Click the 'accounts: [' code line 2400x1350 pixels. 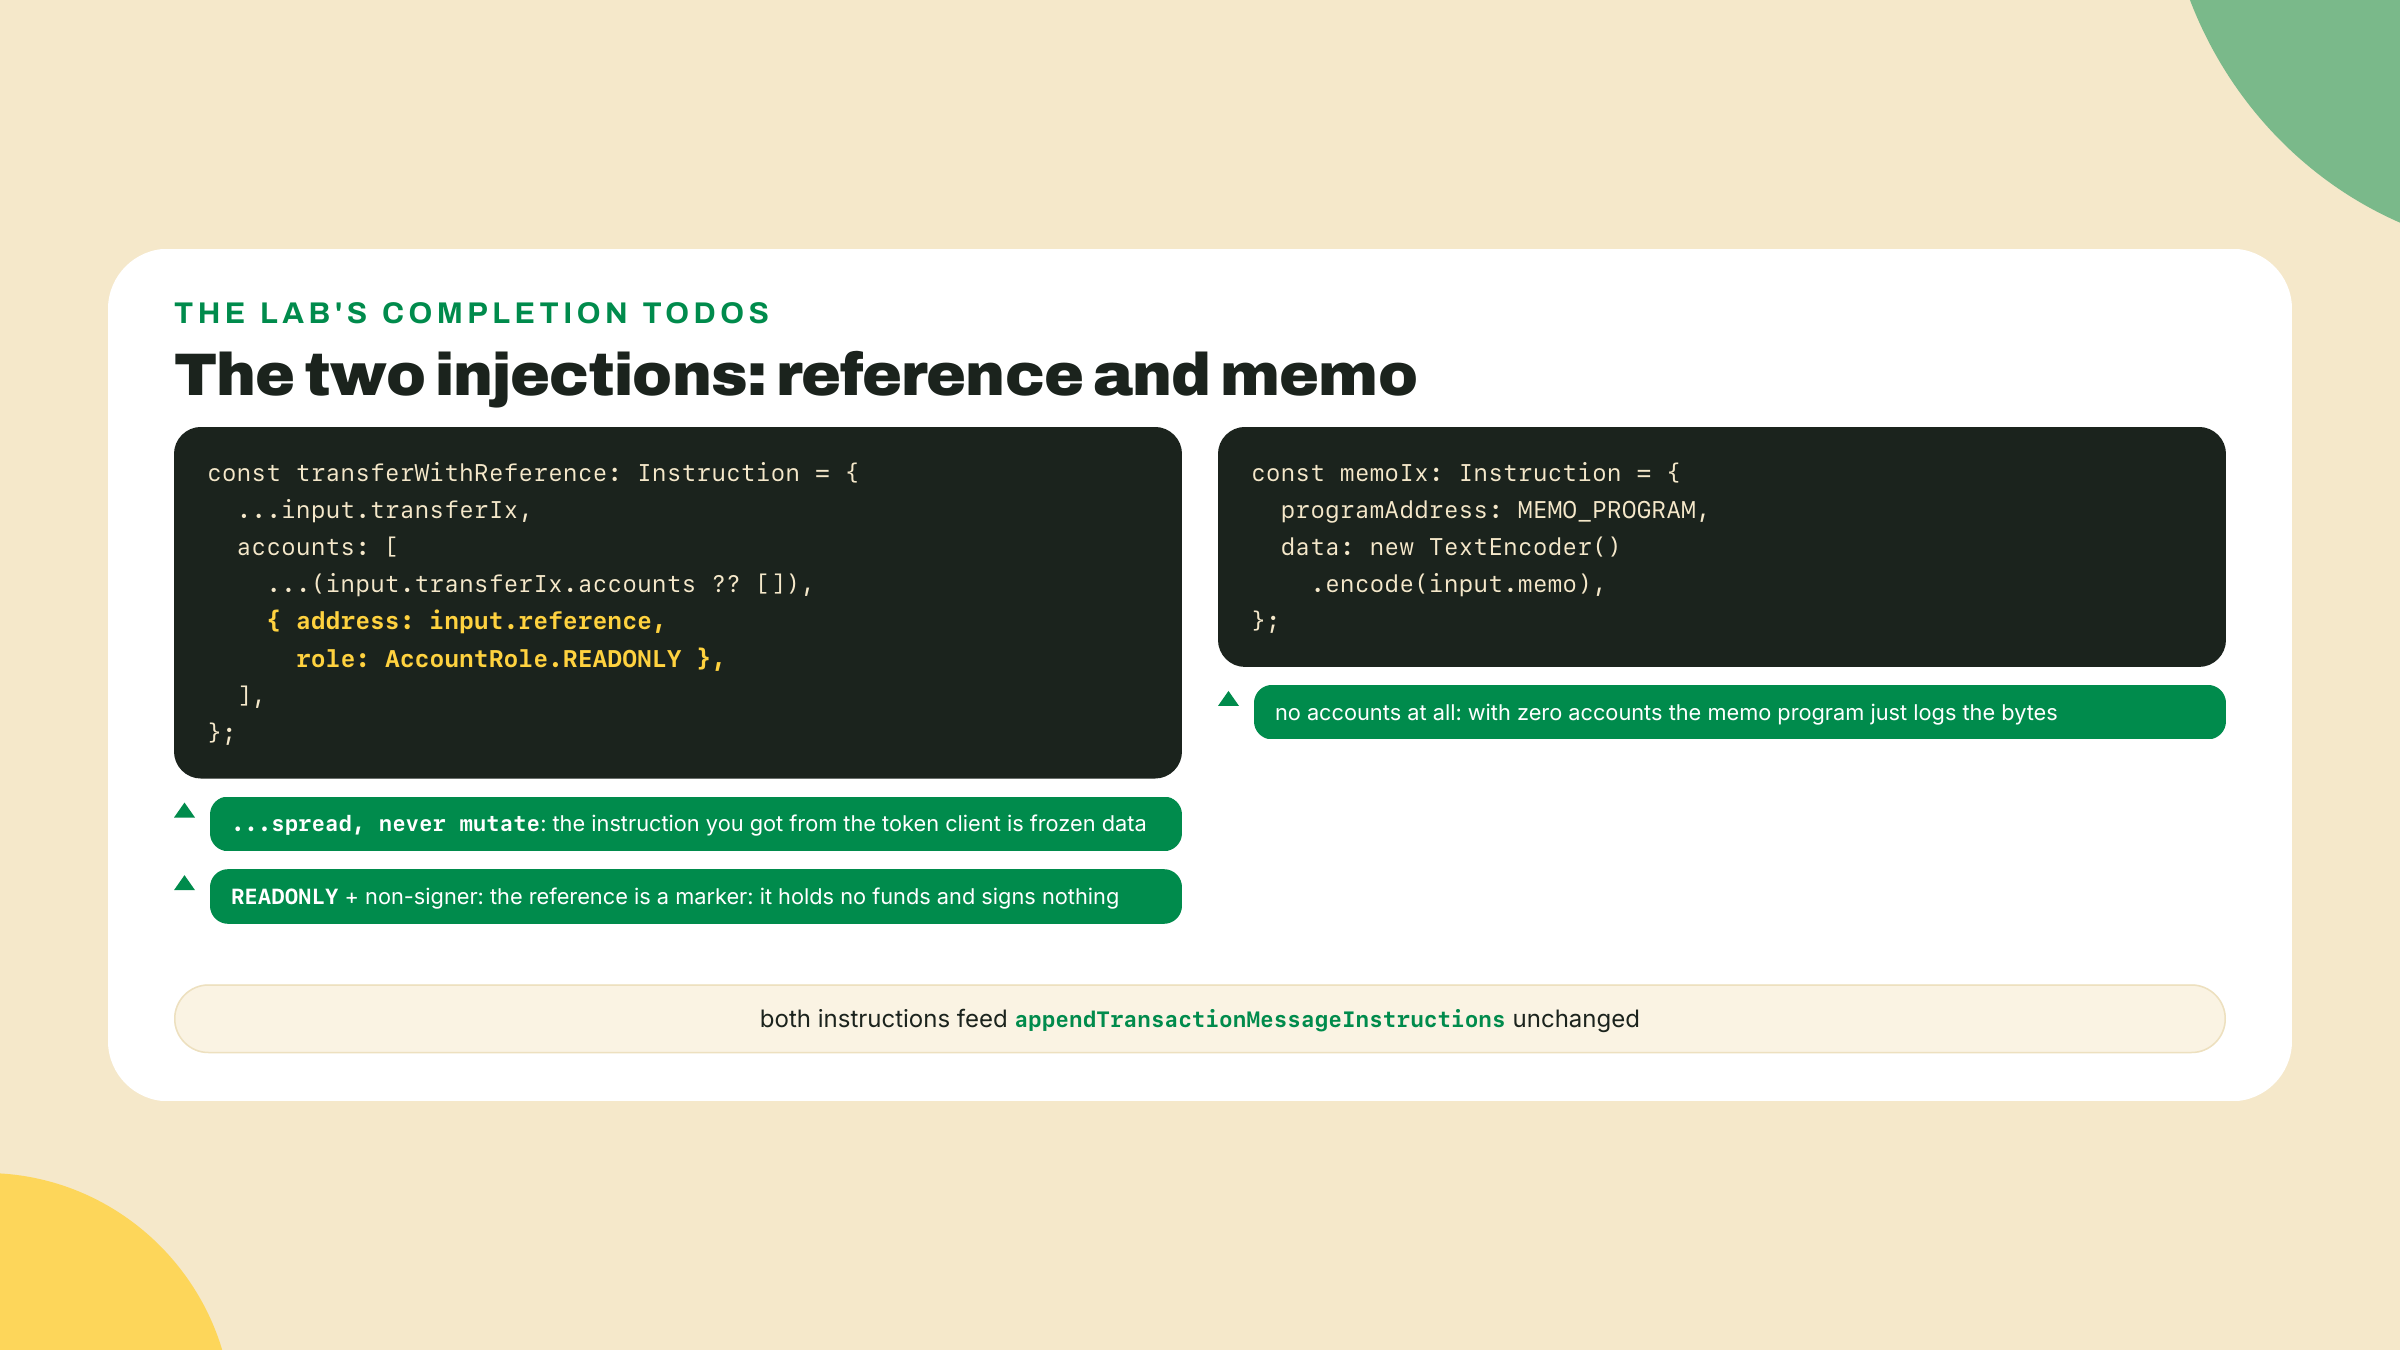(318, 547)
